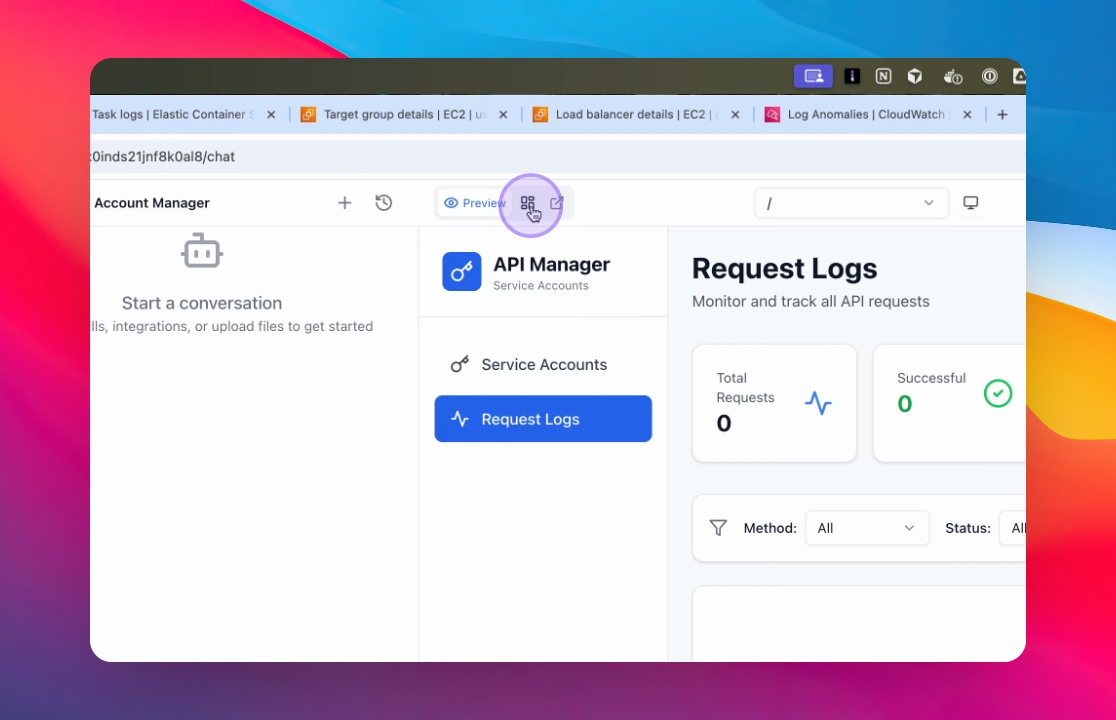
Task: Close the Task logs Elastic Container tab
Action: [x=271, y=115]
